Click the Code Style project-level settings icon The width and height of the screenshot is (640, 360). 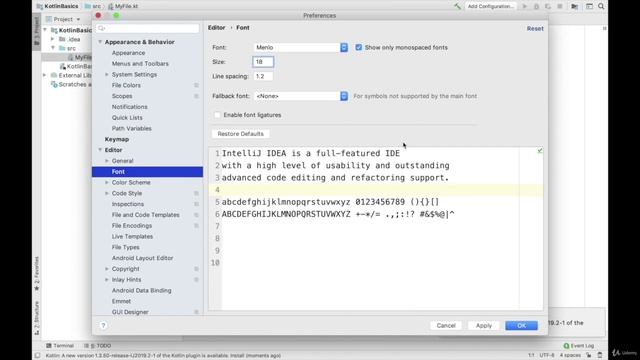[x=196, y=193]
